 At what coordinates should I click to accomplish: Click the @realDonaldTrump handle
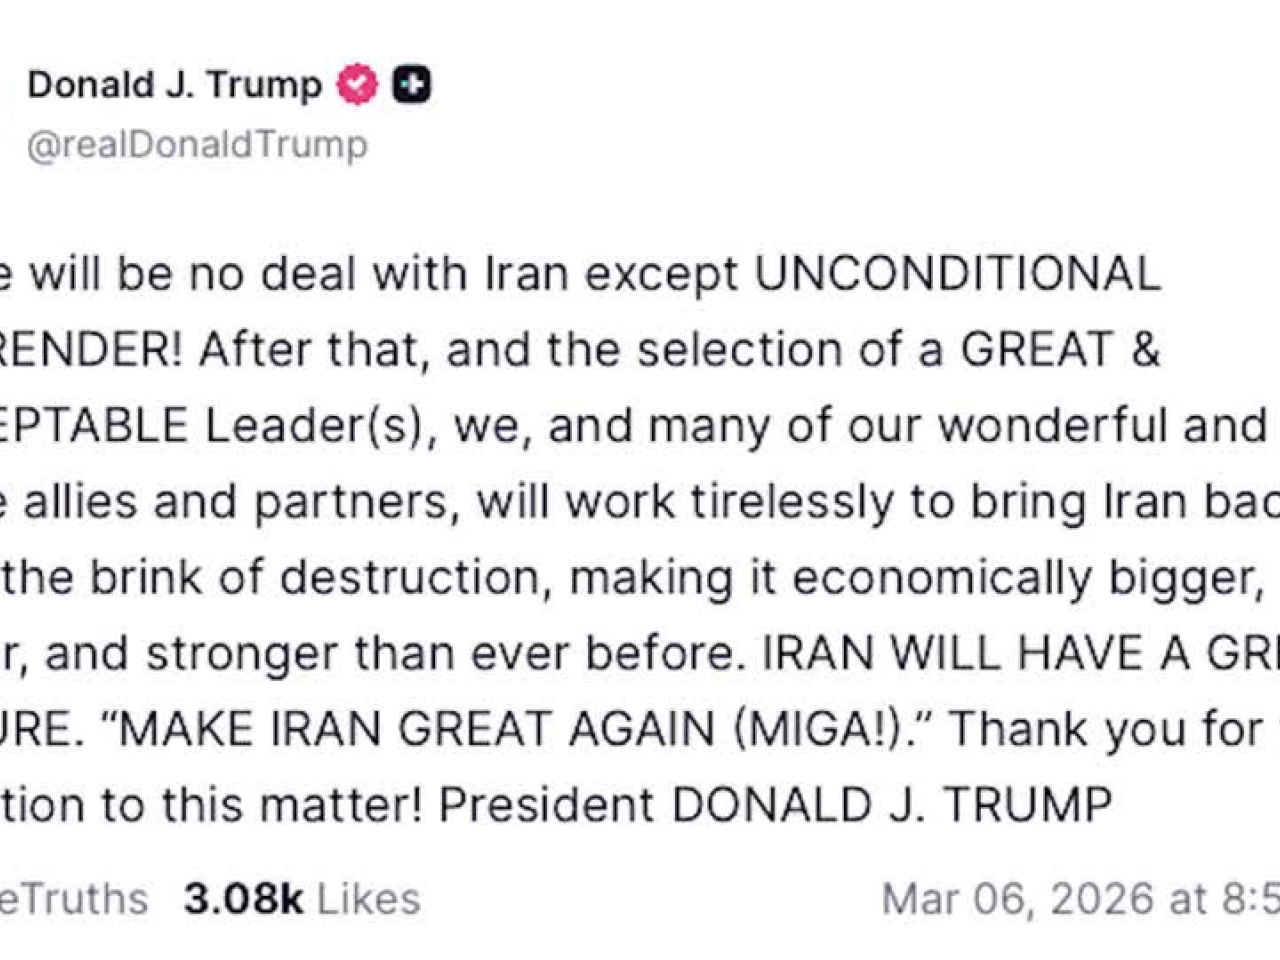pyautogui.click(x=197, y=145)
